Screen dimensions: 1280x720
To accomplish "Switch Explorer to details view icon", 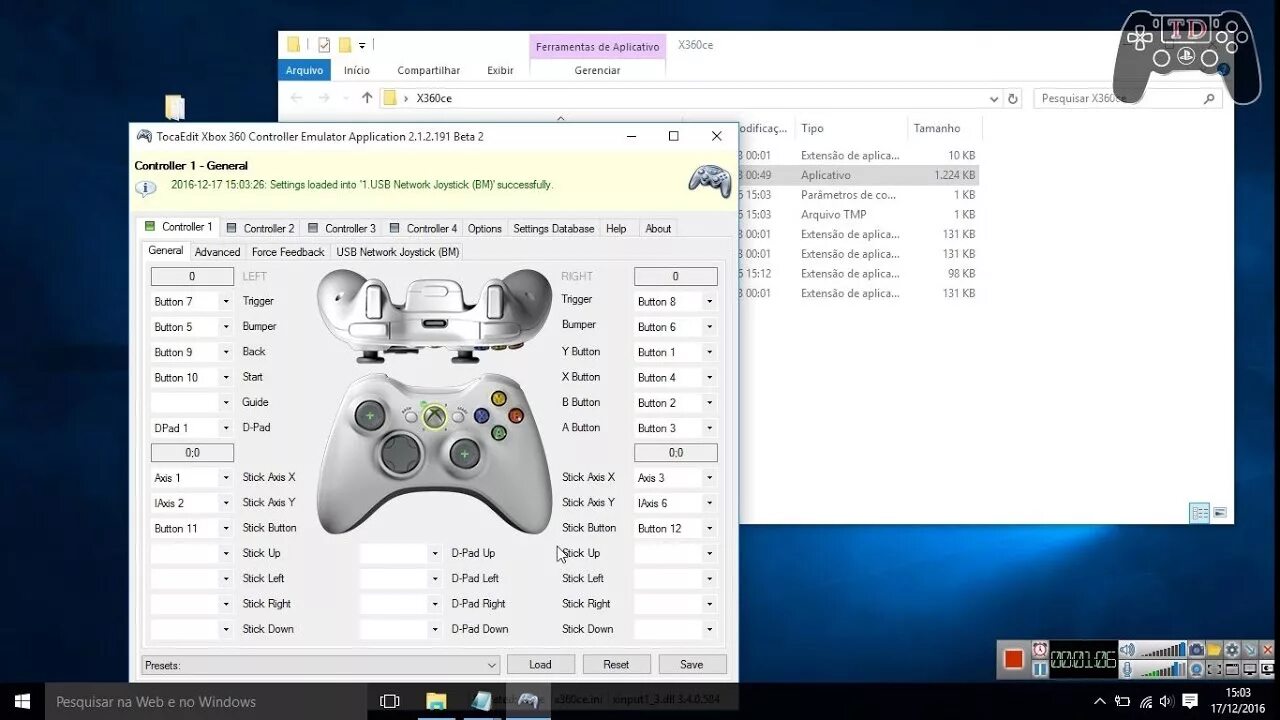I will point(1199,513).
